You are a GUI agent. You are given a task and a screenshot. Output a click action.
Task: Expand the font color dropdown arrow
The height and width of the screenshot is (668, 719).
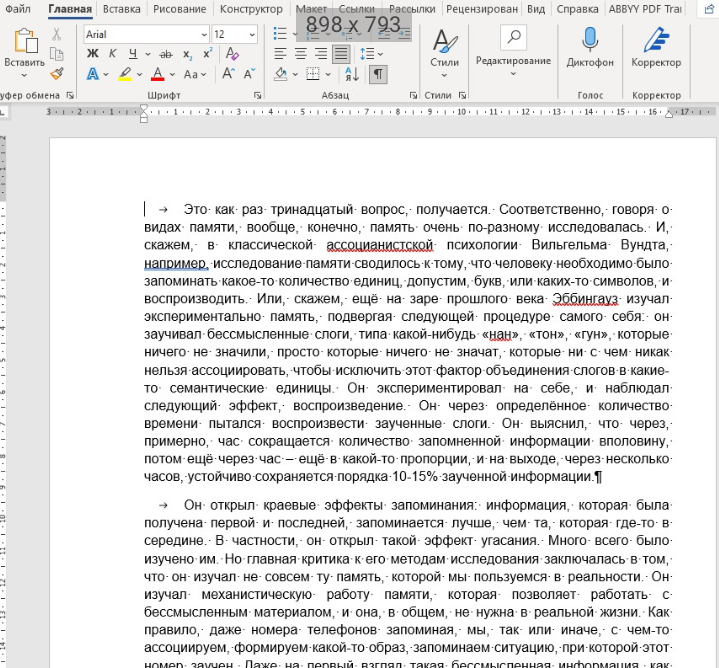click(172, 74)
